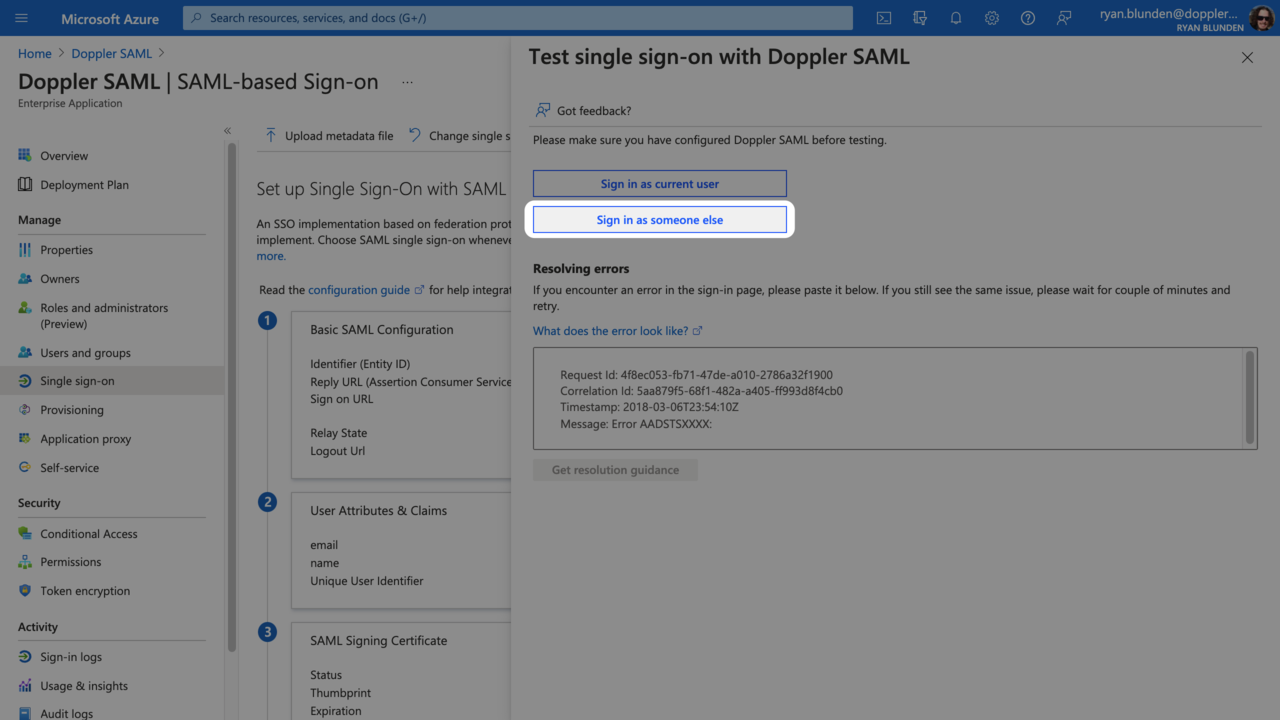
Task: Open Usage & insights in the sidebar
Action: [x=84, y=686]
